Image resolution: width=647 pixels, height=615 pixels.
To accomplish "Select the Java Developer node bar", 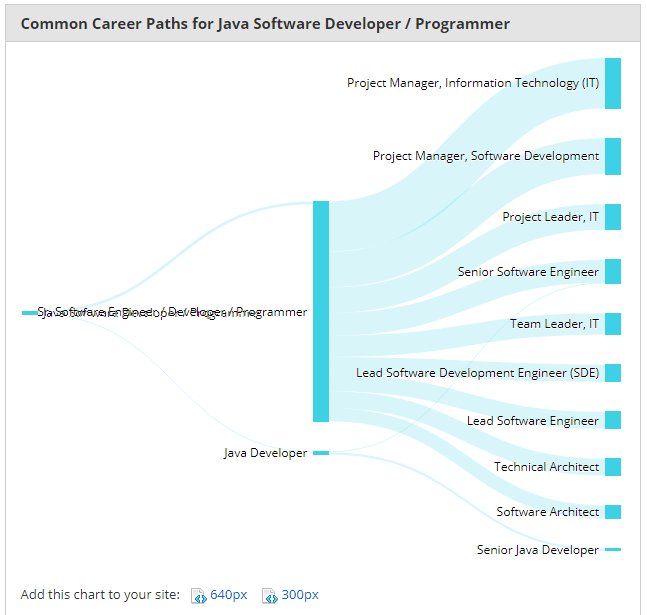I will [x=321, y=453].
